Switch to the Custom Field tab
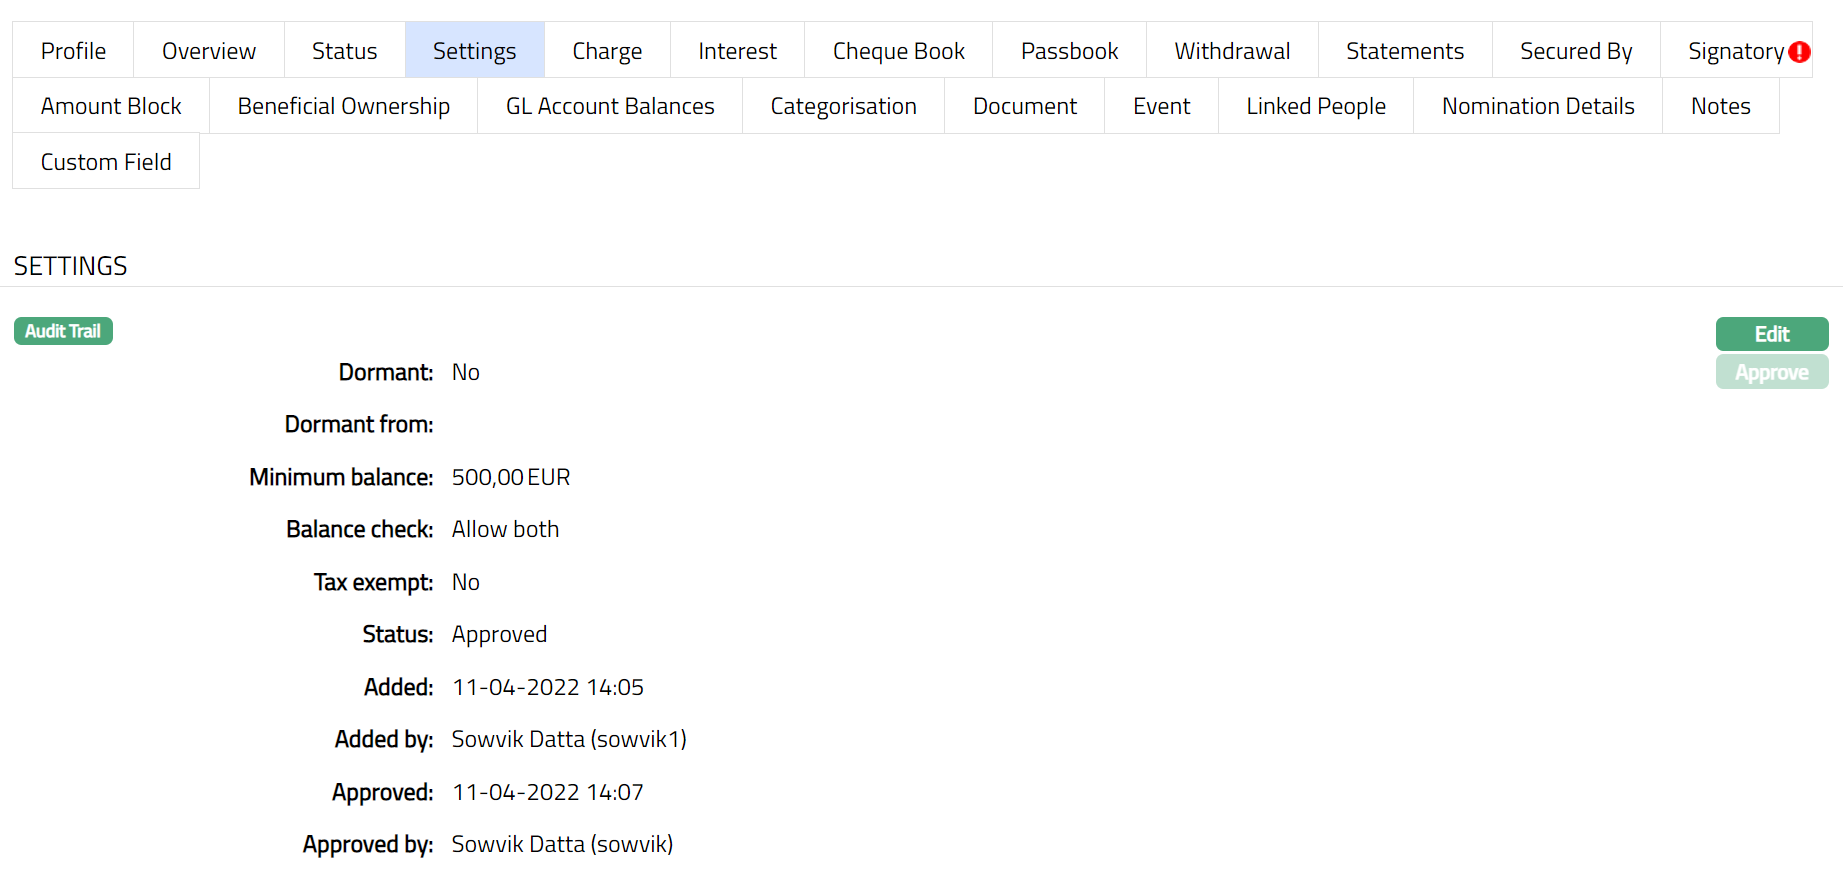1843x881 pixels. tap(106, 162)
